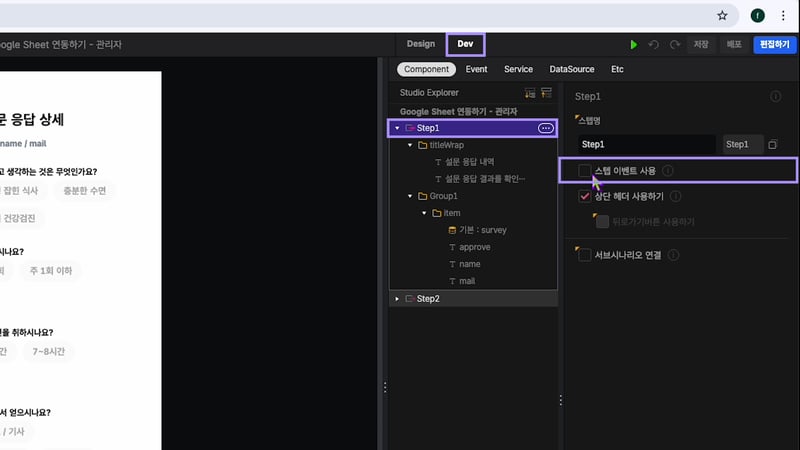
Task: Click the blue 편집하기 button
Action: (x=774, y=44)
